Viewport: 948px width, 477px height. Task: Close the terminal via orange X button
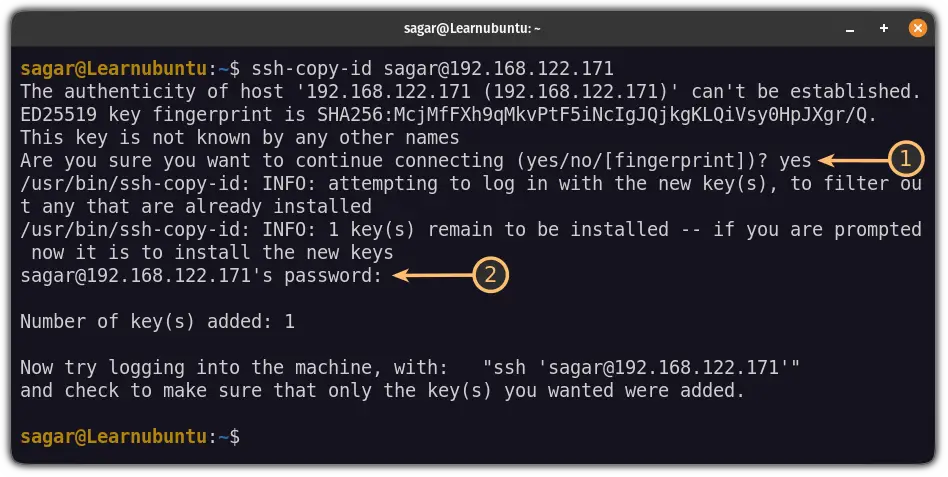click(917, 28)
